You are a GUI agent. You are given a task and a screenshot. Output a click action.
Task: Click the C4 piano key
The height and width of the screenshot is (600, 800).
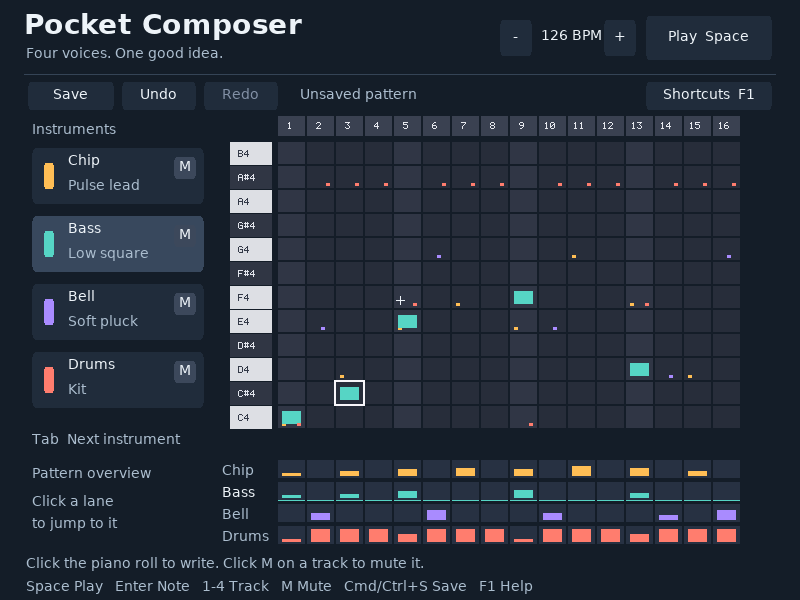(x=251, y=417)
